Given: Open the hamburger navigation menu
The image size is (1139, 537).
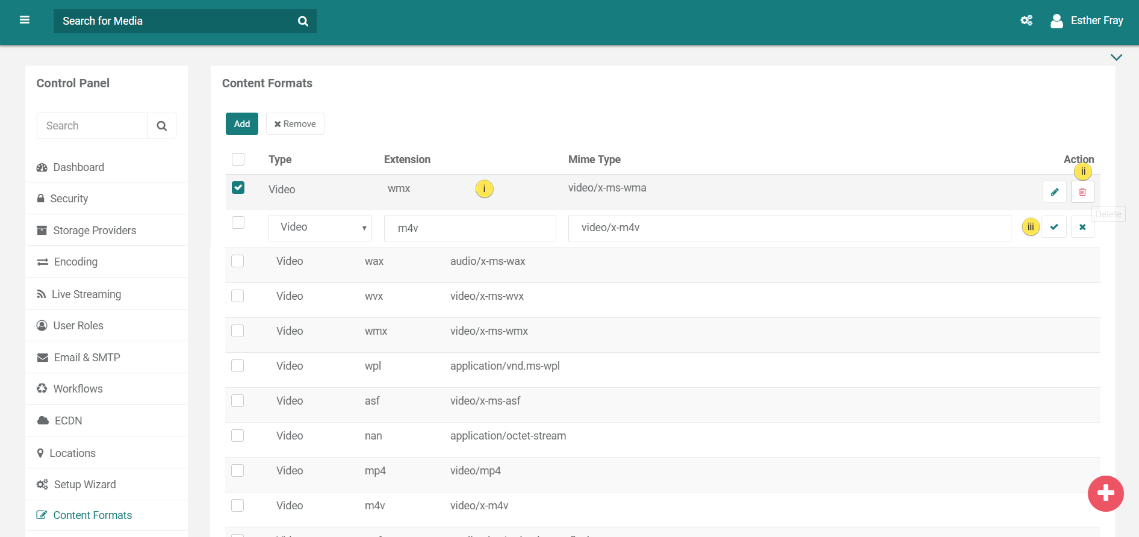Looking at the screenshot, I should click(25, 20).
